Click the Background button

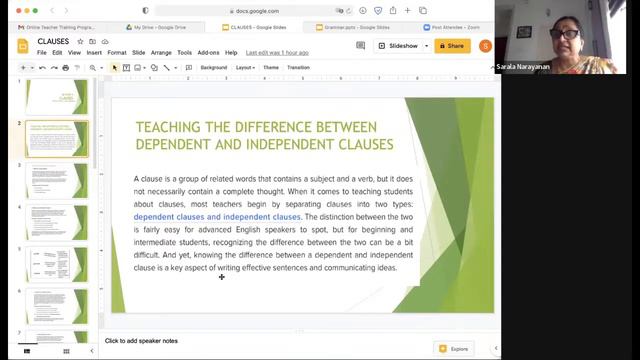coord(213,67)
